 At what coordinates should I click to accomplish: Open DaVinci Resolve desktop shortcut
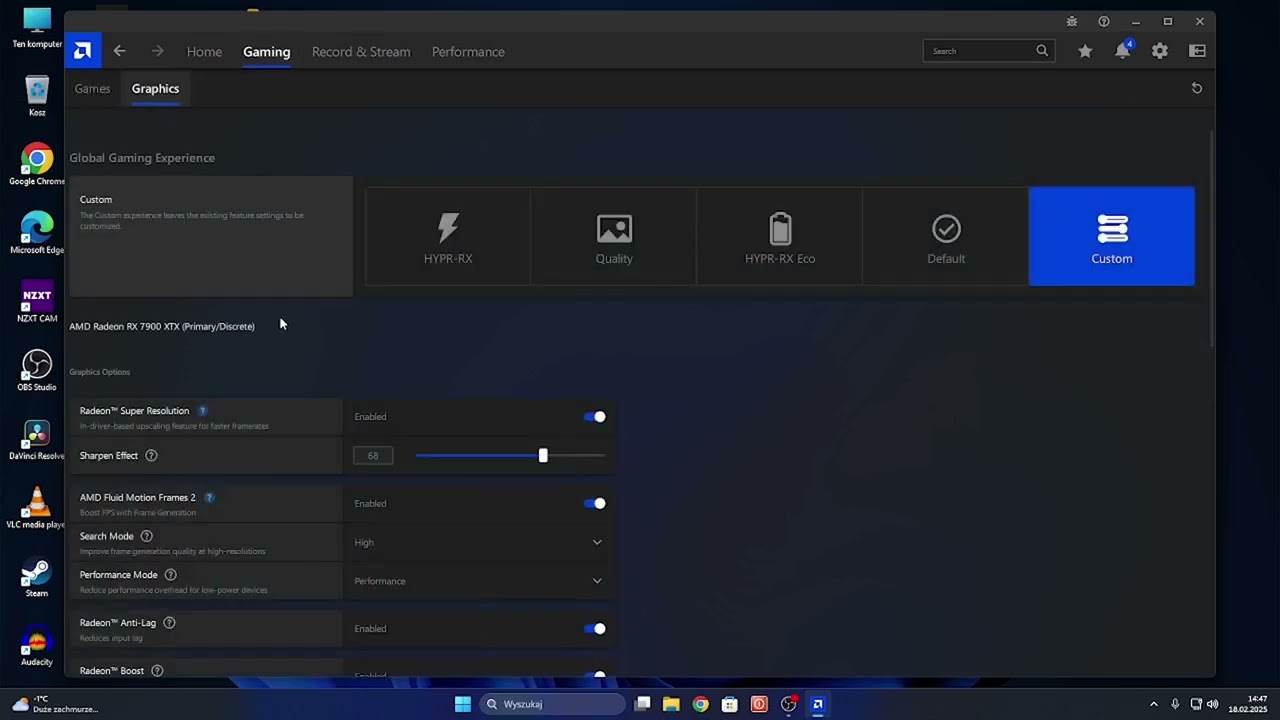(x=37, y=440)
